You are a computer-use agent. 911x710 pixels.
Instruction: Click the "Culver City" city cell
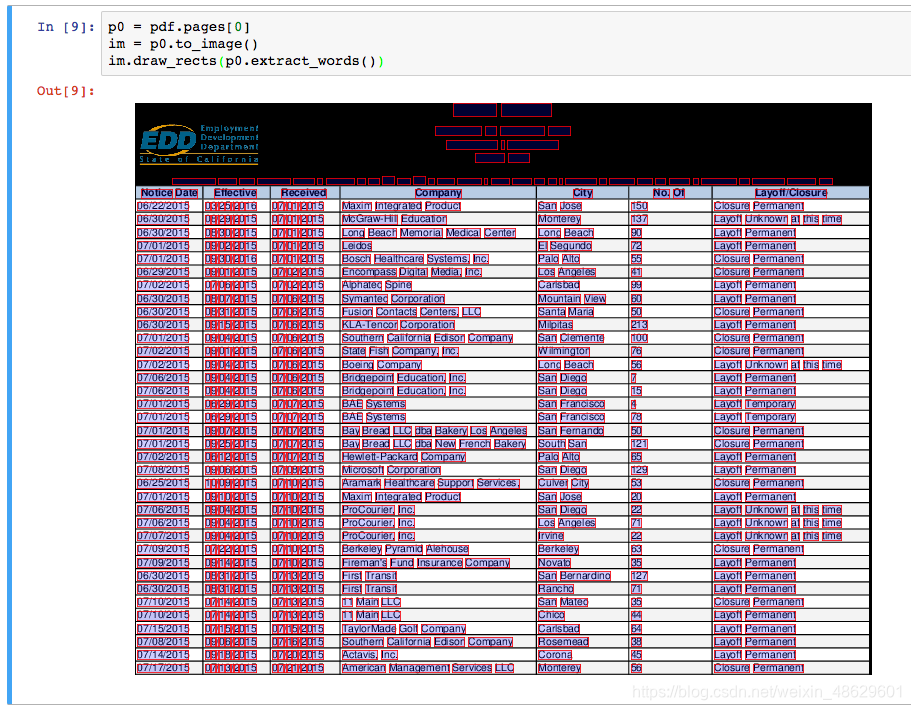click(x=564, y=483)
